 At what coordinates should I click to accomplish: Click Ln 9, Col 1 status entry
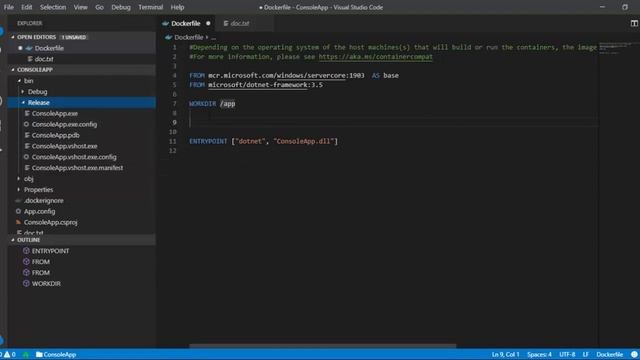[x=505, y=354]
